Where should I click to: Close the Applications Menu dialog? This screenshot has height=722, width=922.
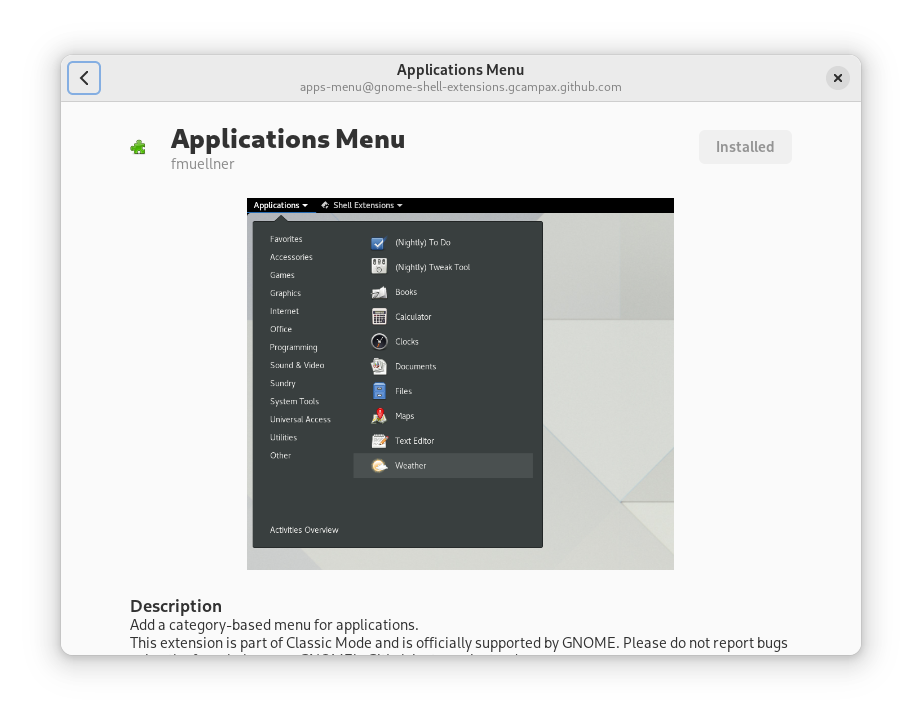[x=838, y=78]
